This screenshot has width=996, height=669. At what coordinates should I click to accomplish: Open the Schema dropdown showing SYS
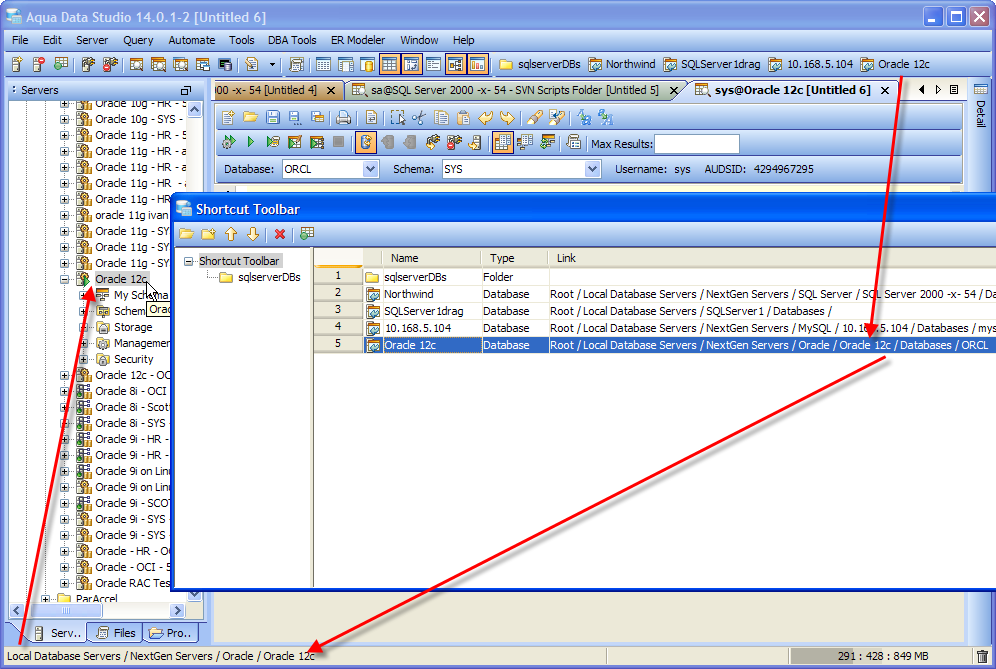pos(592,169)
